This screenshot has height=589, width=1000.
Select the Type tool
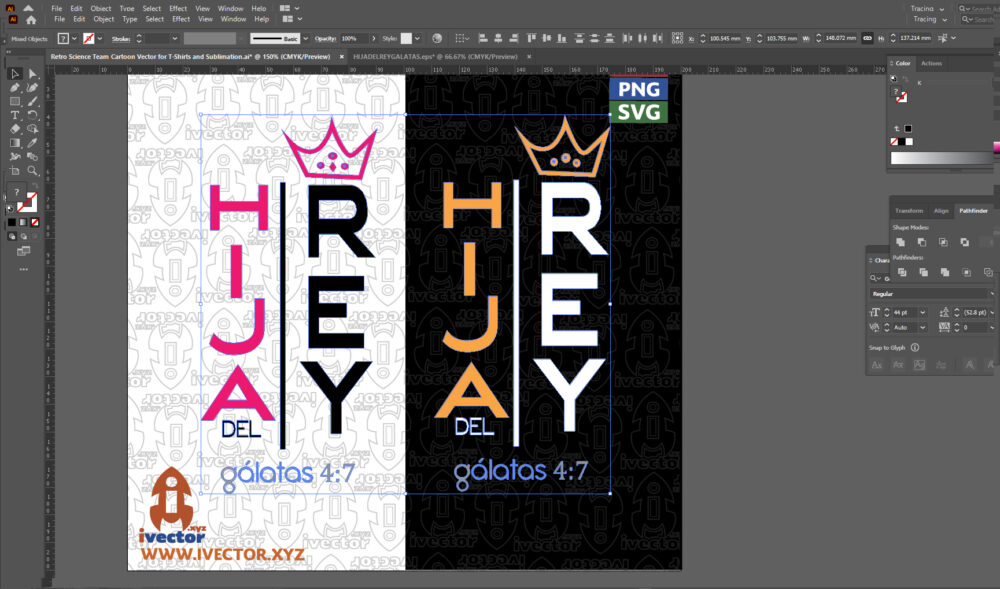coord(15,115)
